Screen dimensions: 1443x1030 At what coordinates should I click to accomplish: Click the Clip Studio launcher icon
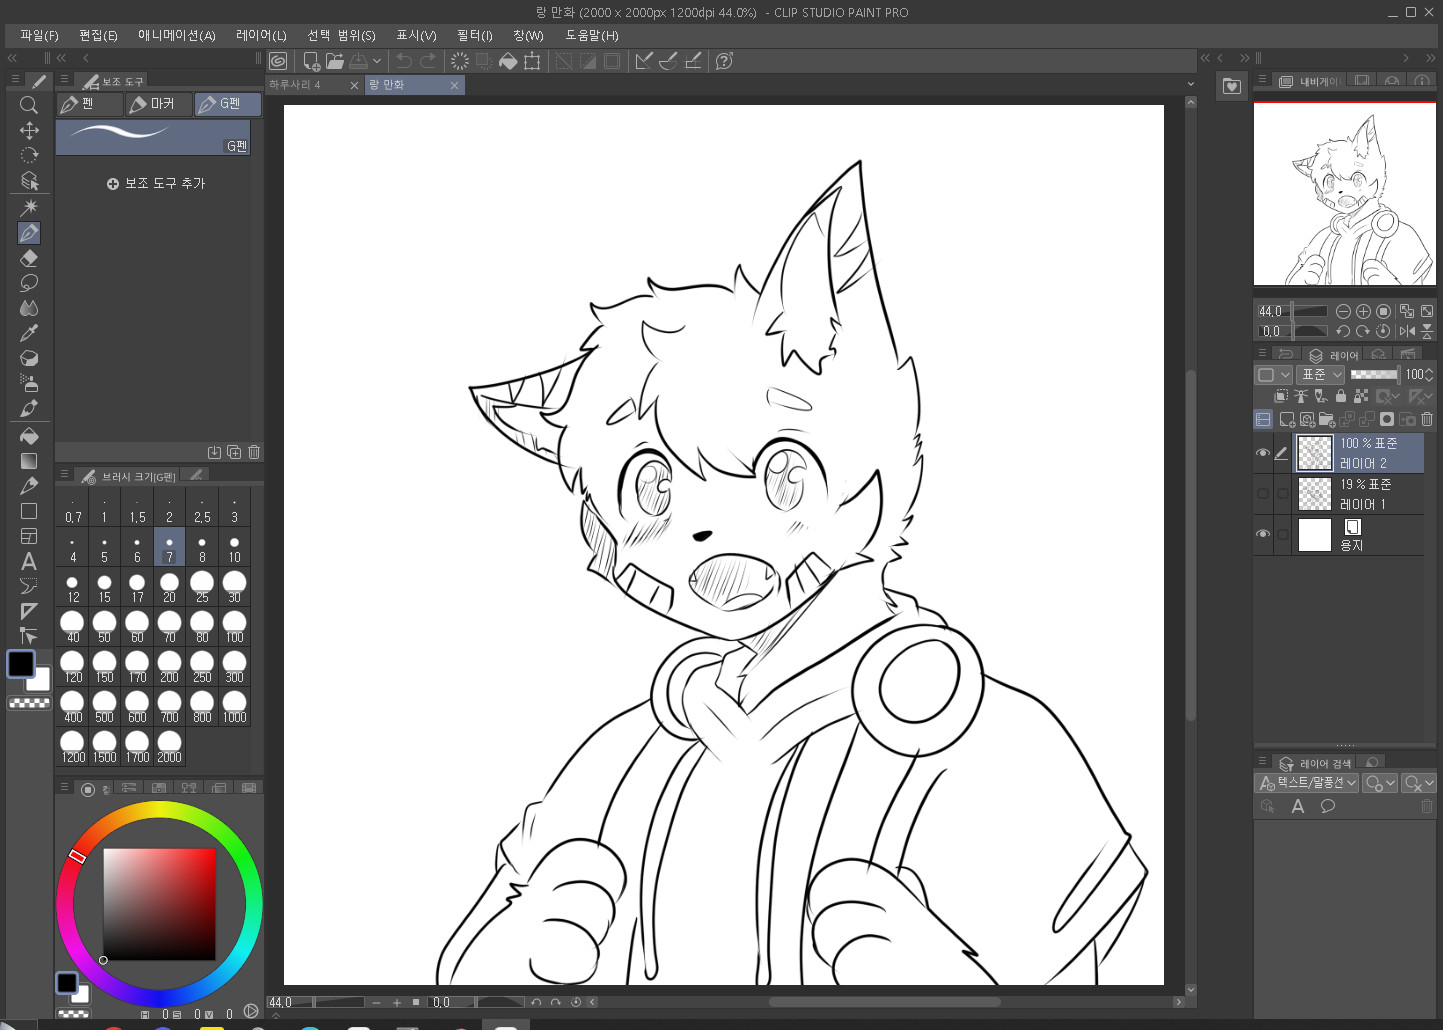278,61
